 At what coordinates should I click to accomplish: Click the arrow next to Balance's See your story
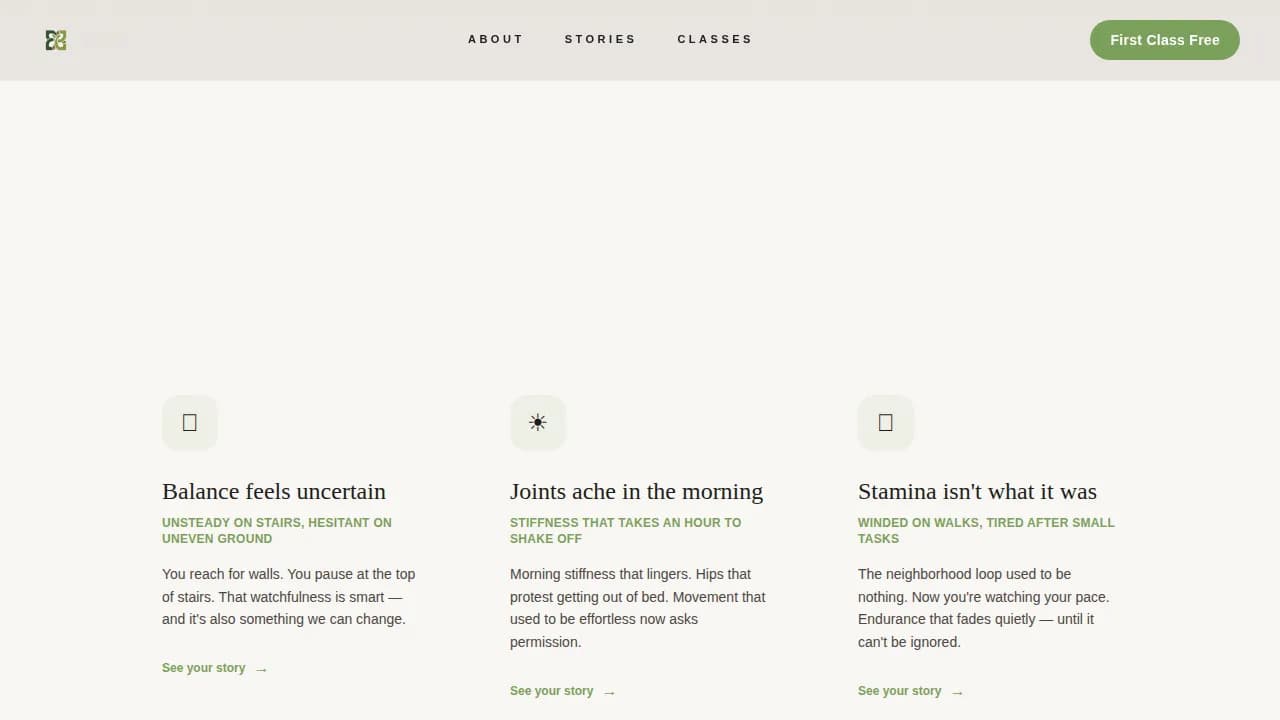click(261, 669)
